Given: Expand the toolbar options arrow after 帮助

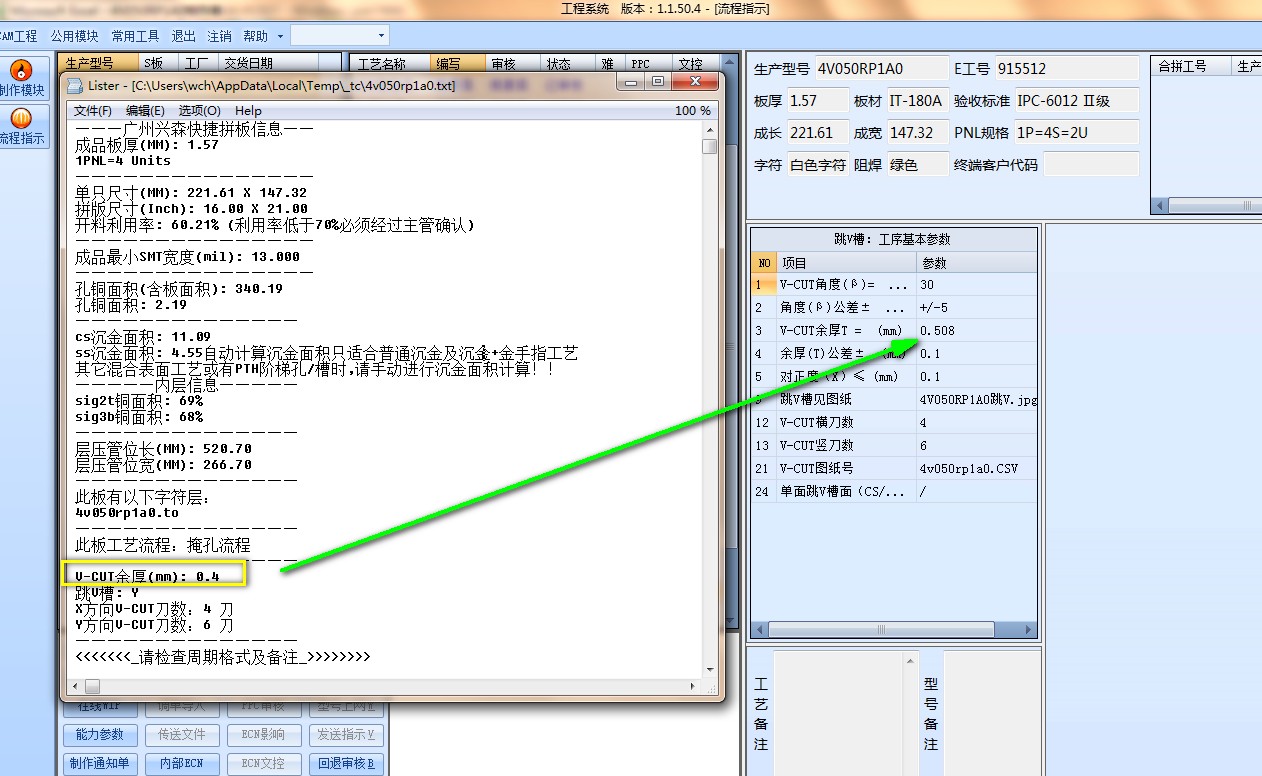Looking at the screenshot, I should [280, 36].
